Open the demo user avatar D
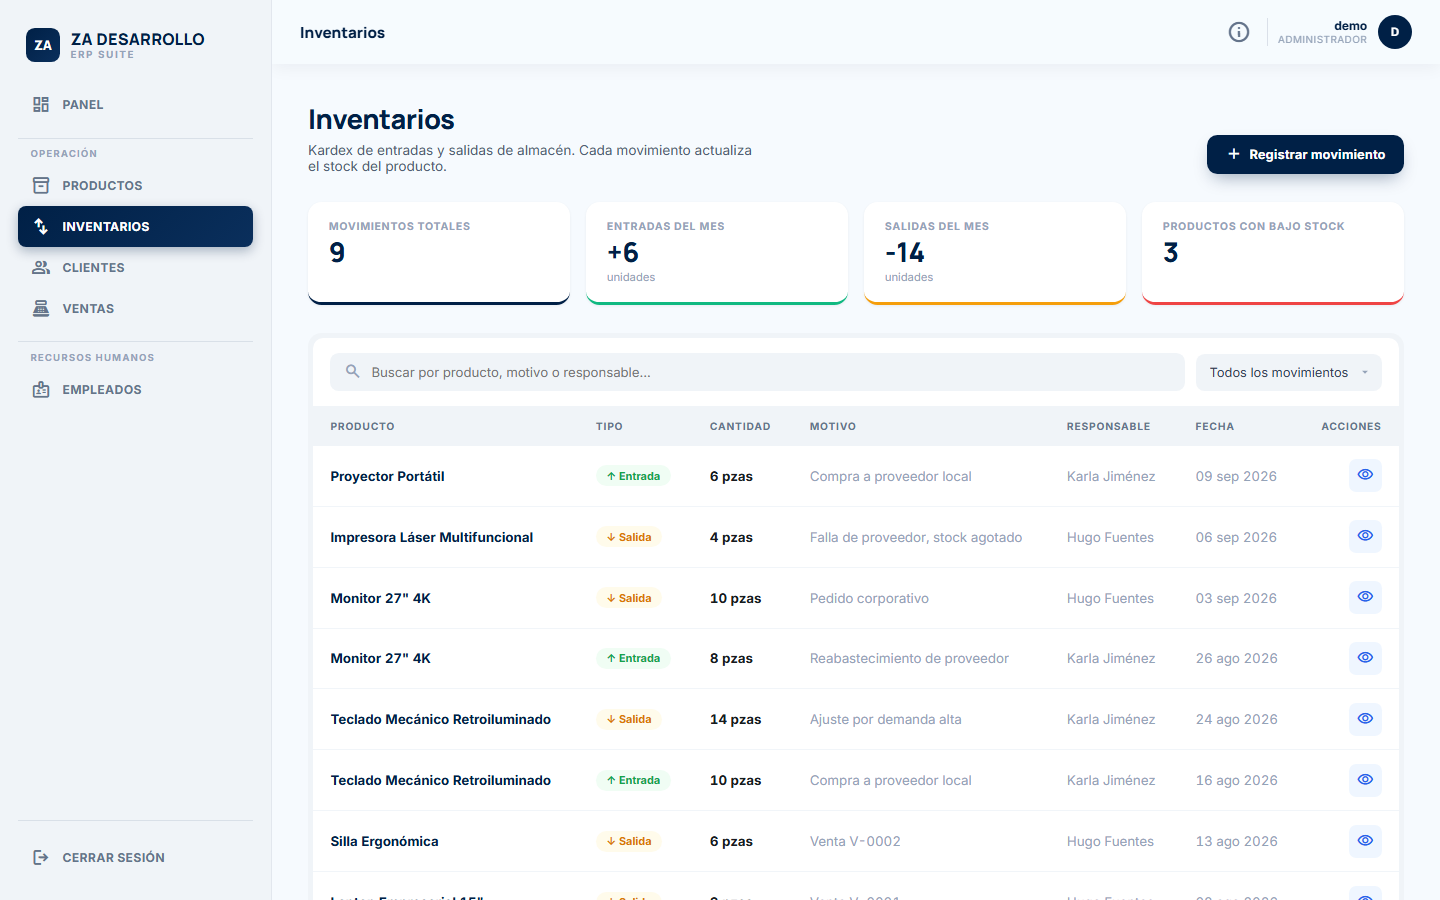 pos(1395,32)
